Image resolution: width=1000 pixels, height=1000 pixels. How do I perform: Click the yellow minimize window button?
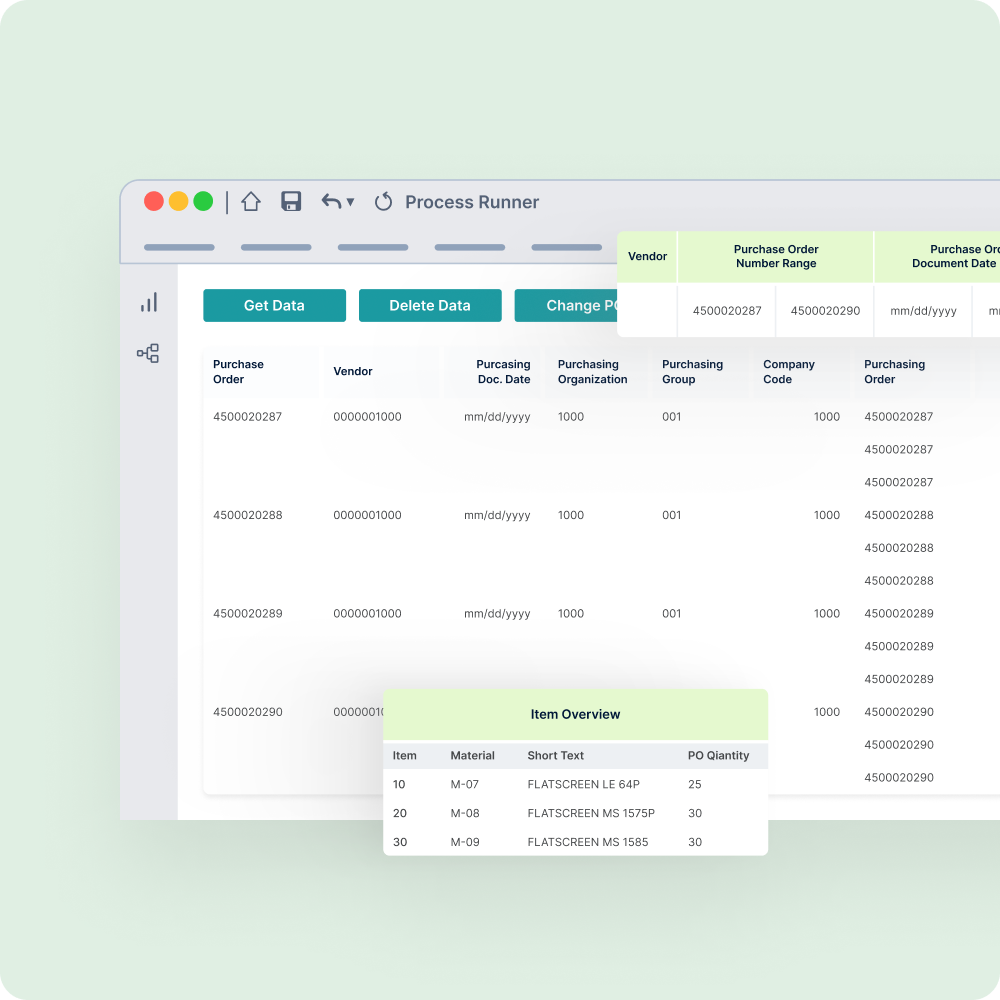(179, 201)
